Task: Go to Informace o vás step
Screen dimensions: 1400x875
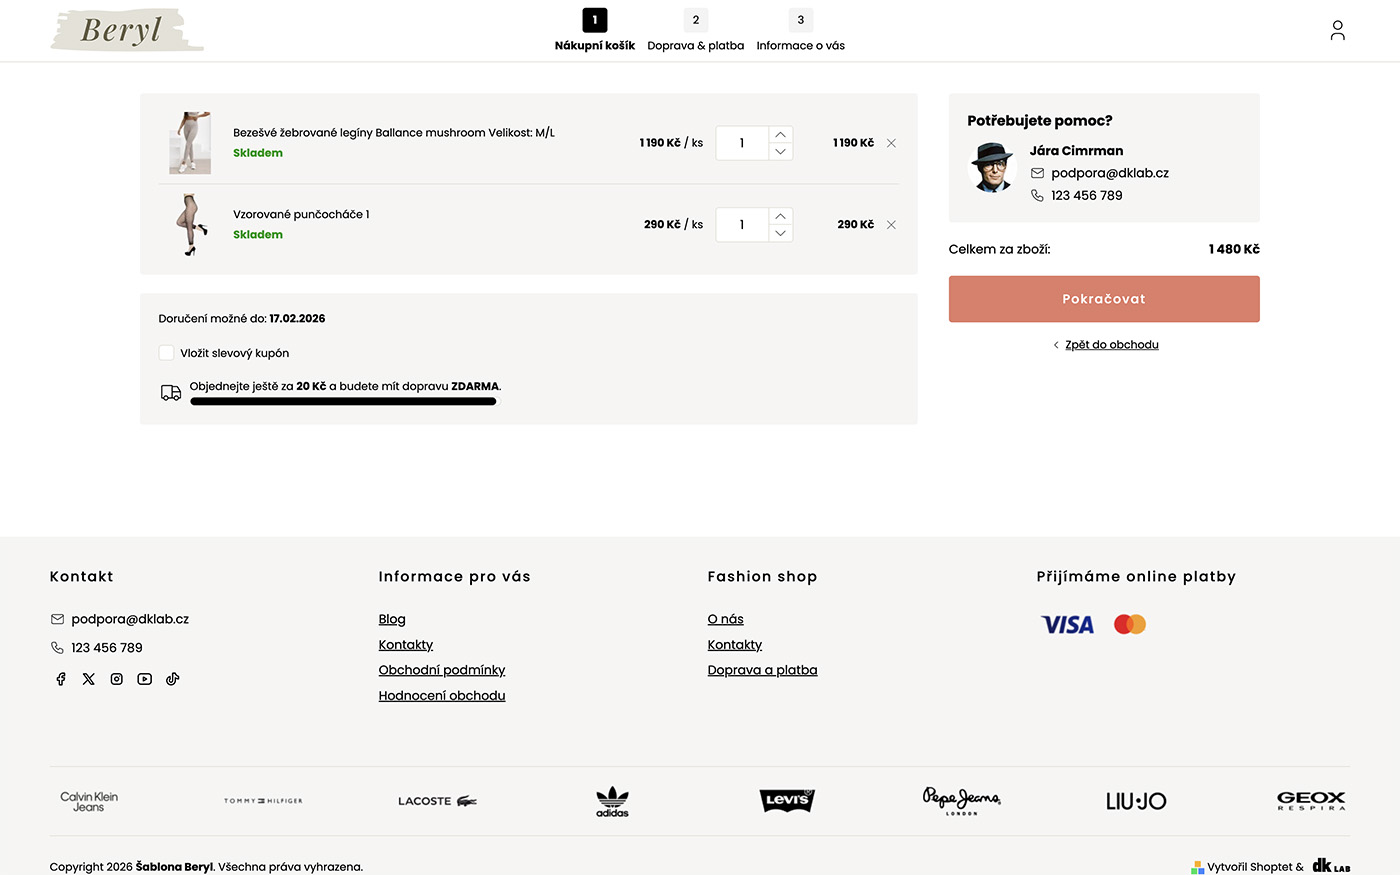Action: 800,32
